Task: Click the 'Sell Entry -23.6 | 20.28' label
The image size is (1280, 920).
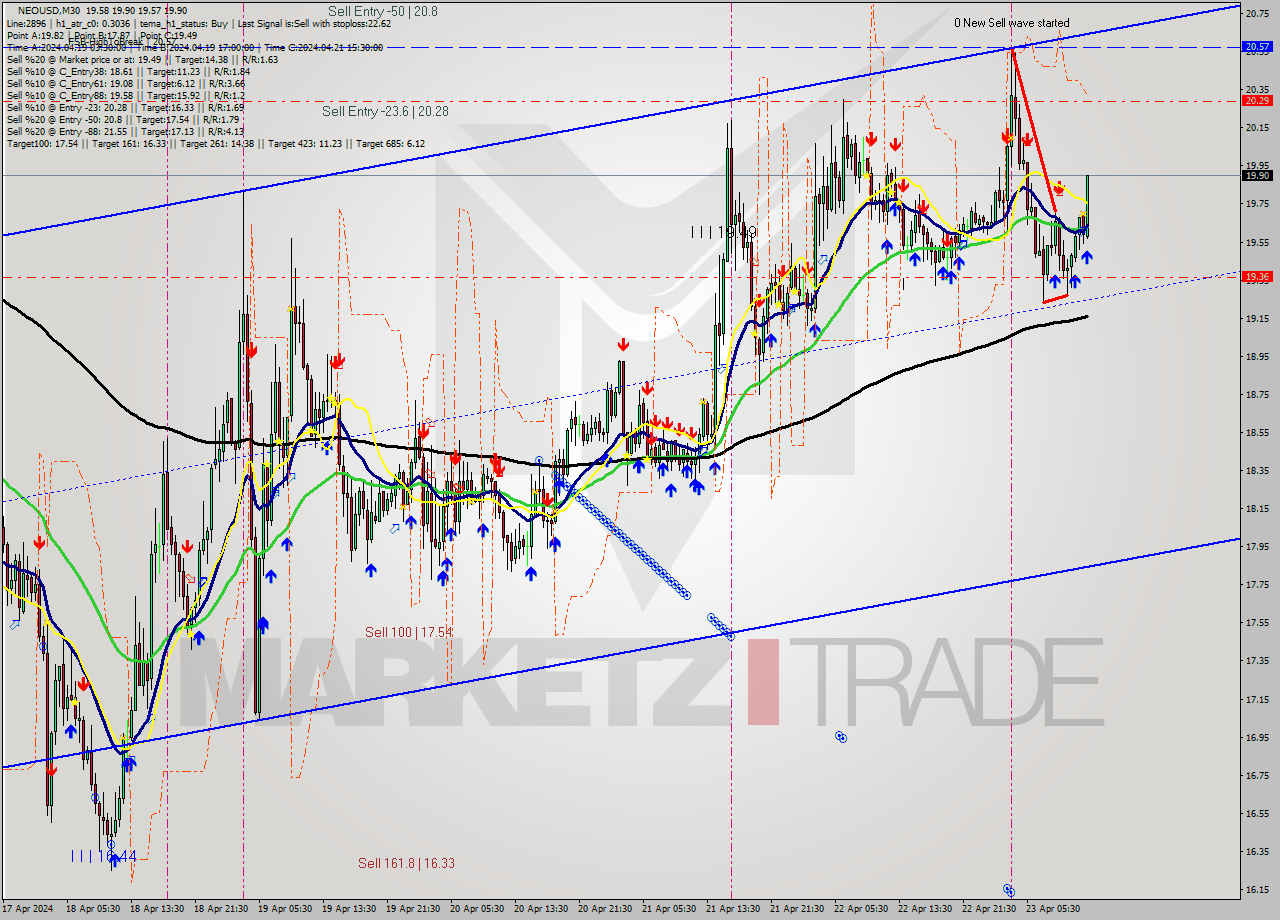Action: (x=385, y=111)
